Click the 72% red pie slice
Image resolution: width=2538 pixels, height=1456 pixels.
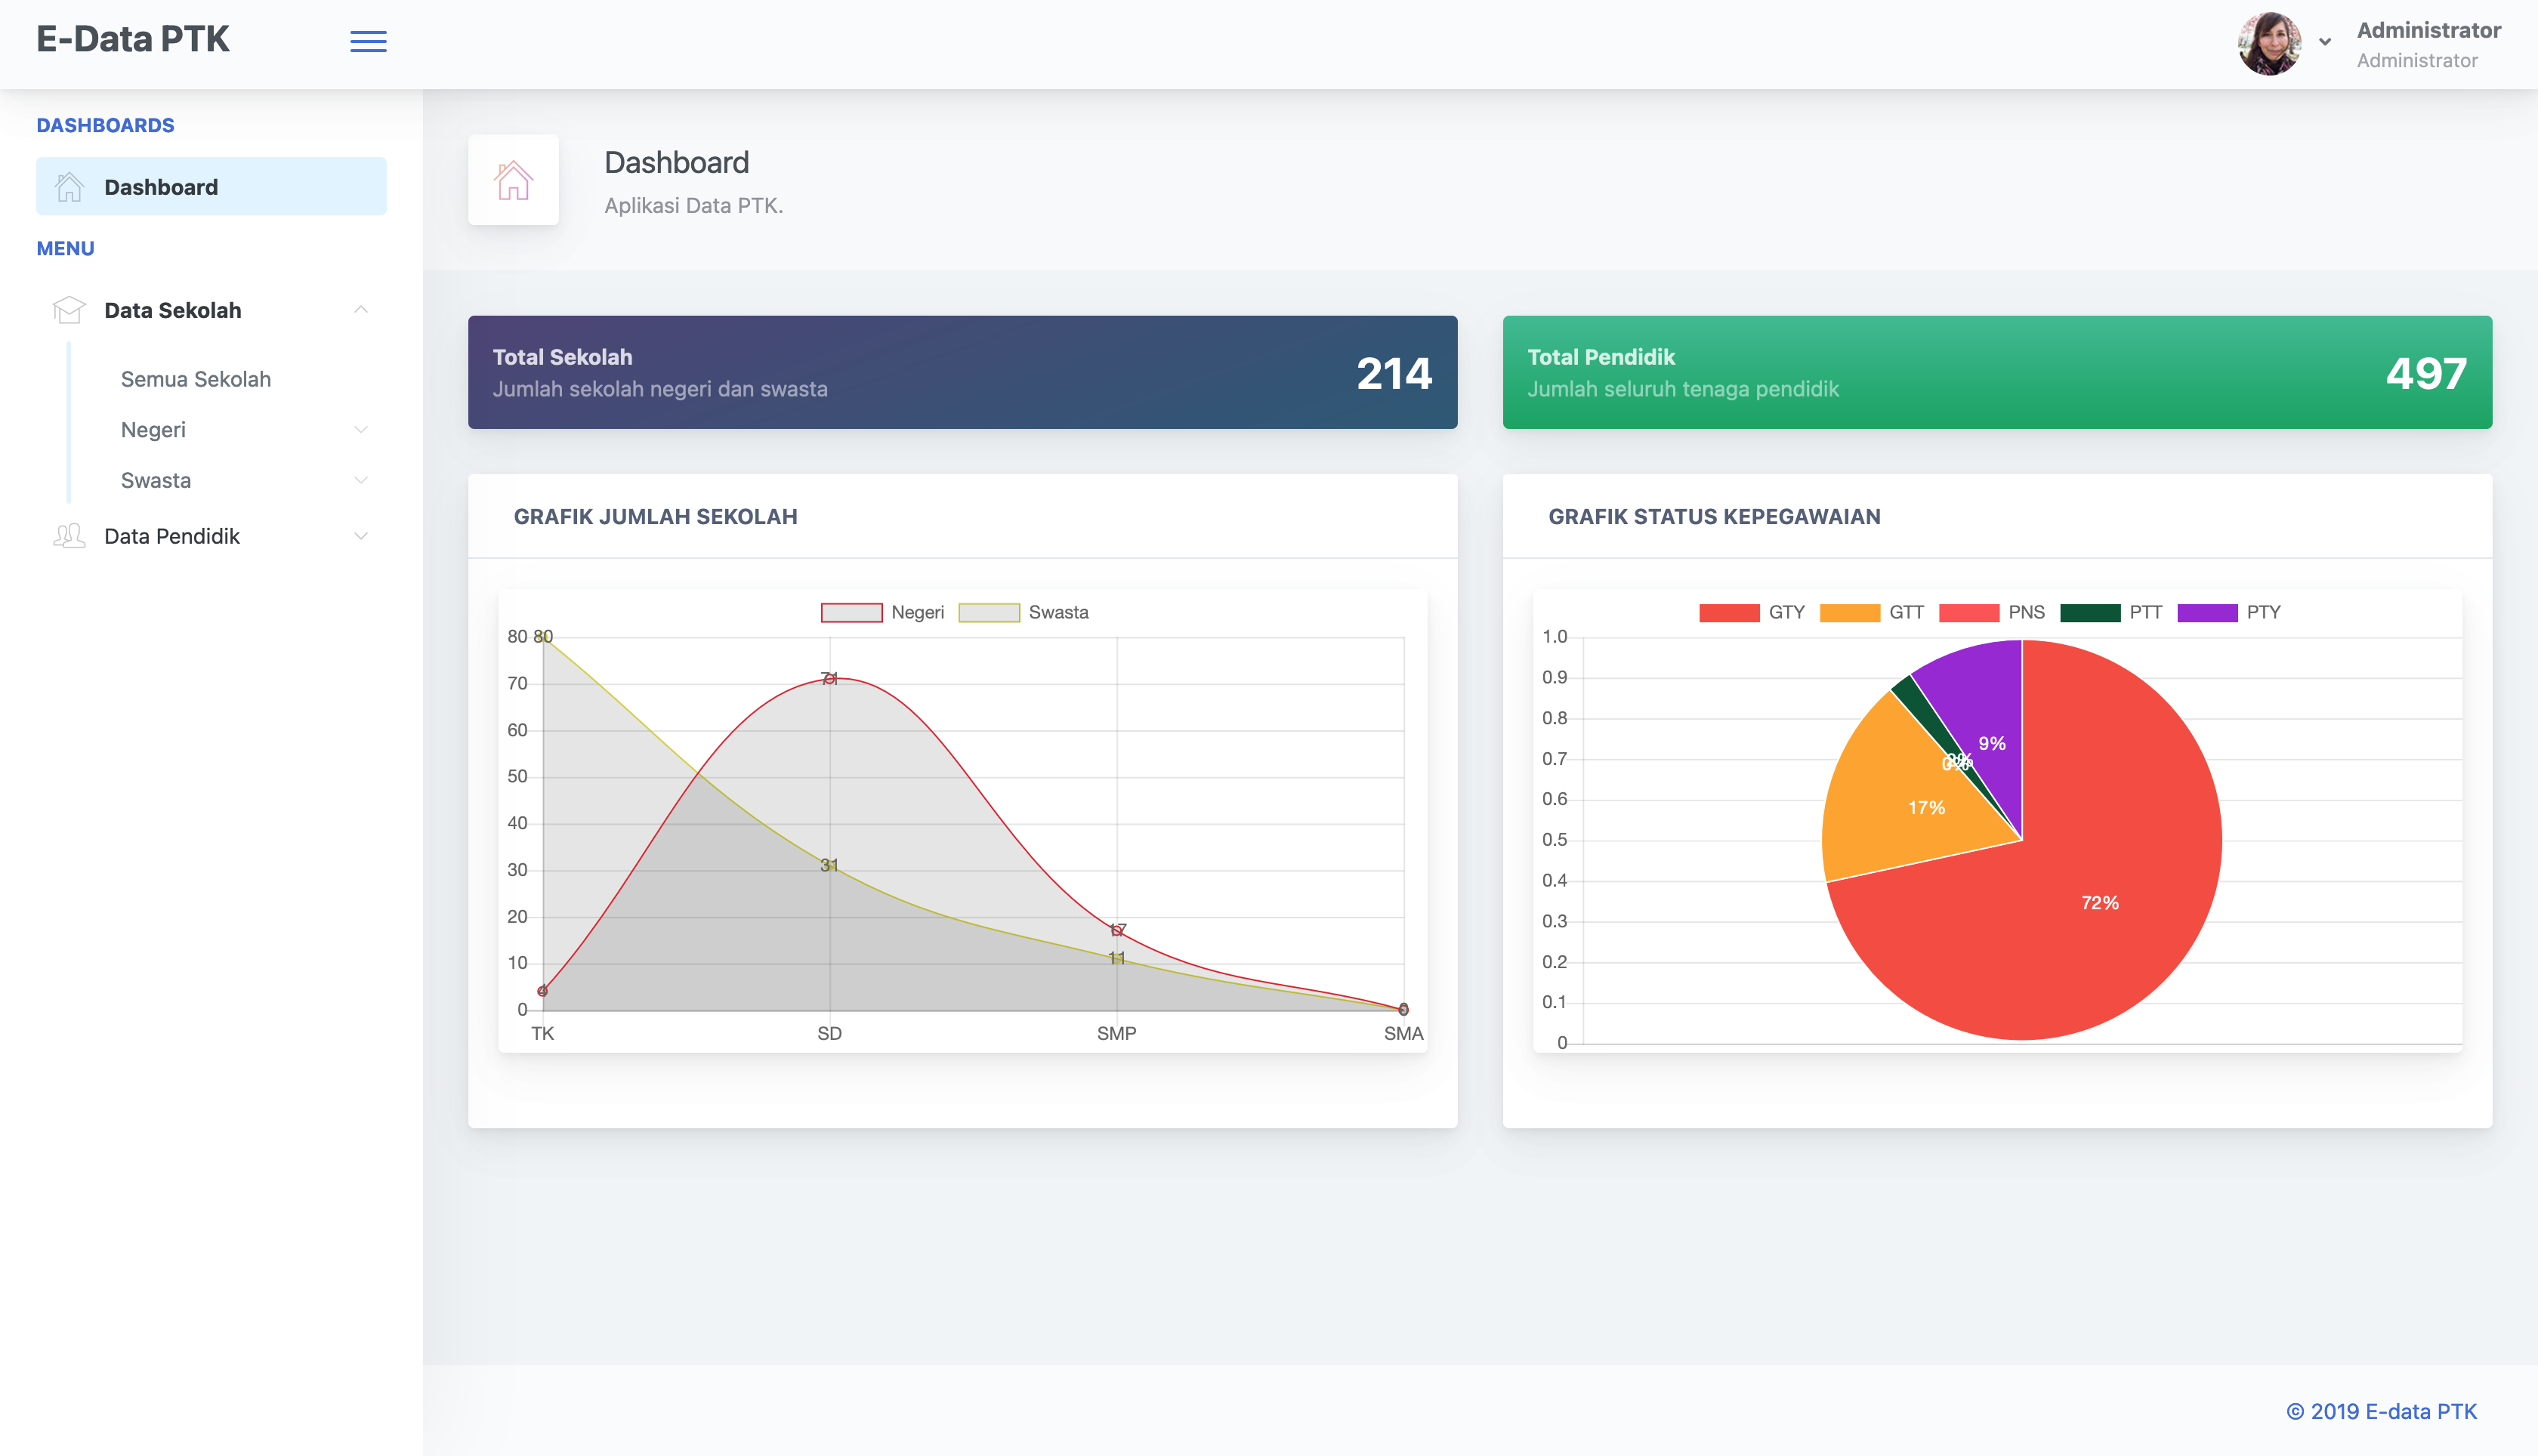coord(2100,902)
